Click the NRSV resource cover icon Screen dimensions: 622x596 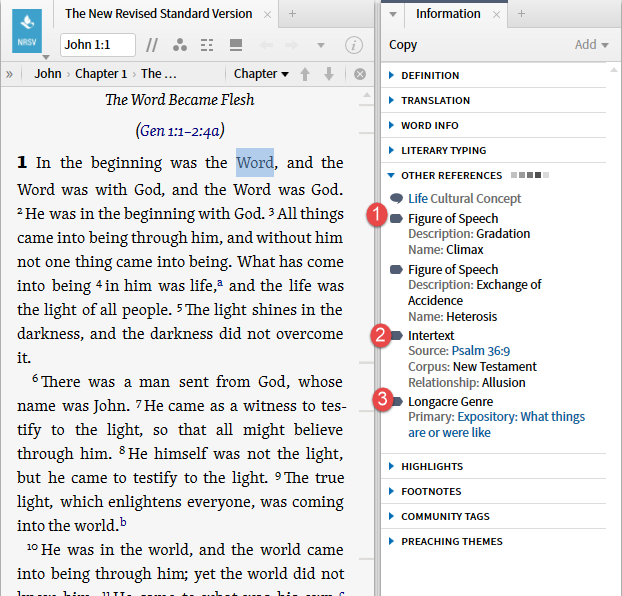click(27, 31)
